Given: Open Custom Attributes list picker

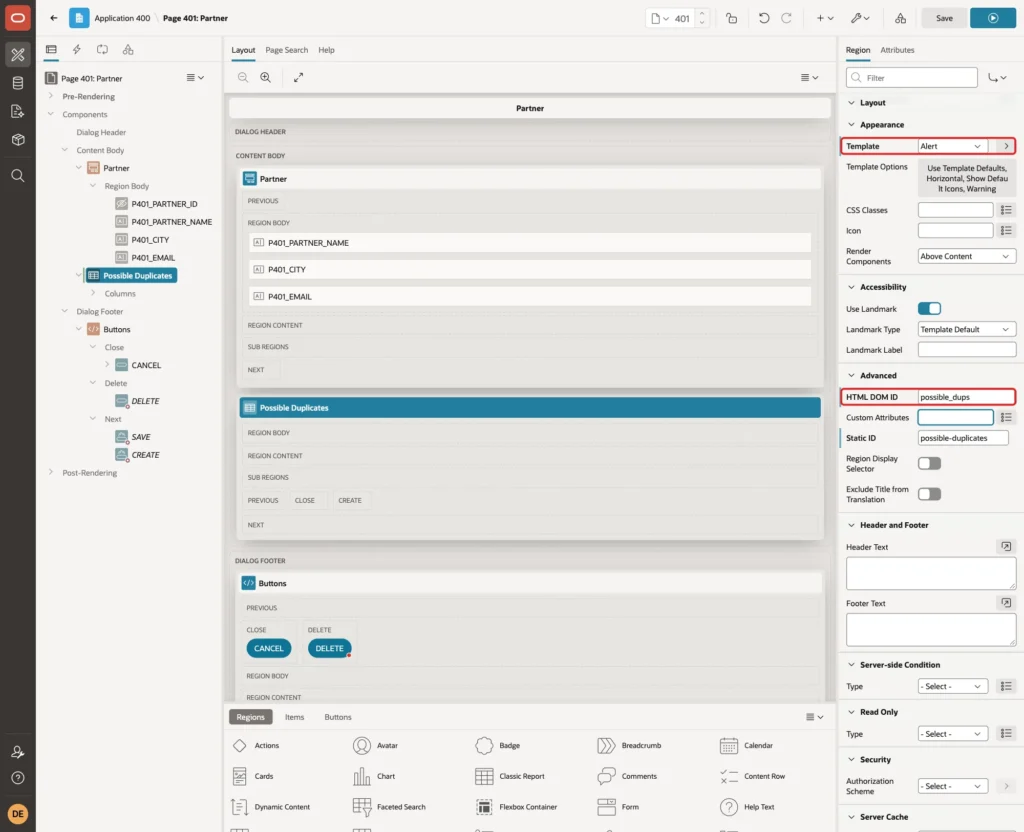Looking at the screenshot, I should [x=1006, y=417].
